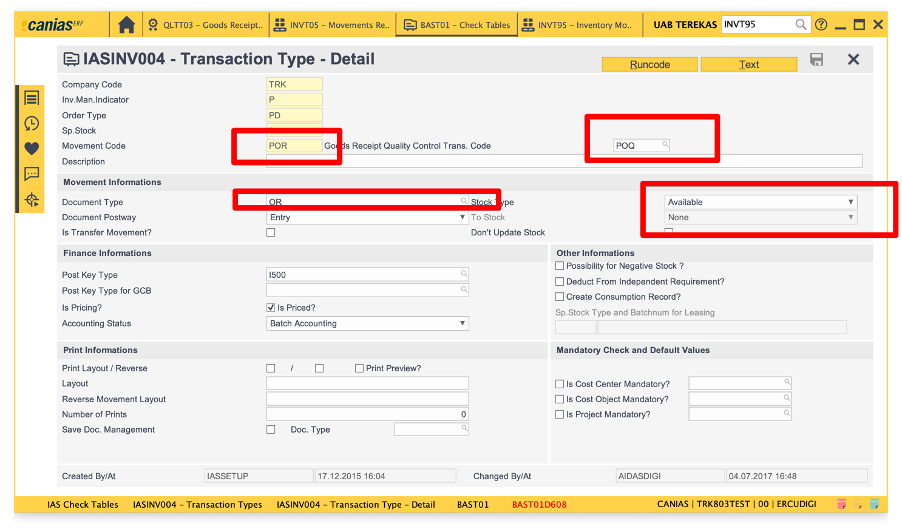902x530 pixels.
Task: Check the Is Transfer Movement checkbox
Action: pos(270,233)
